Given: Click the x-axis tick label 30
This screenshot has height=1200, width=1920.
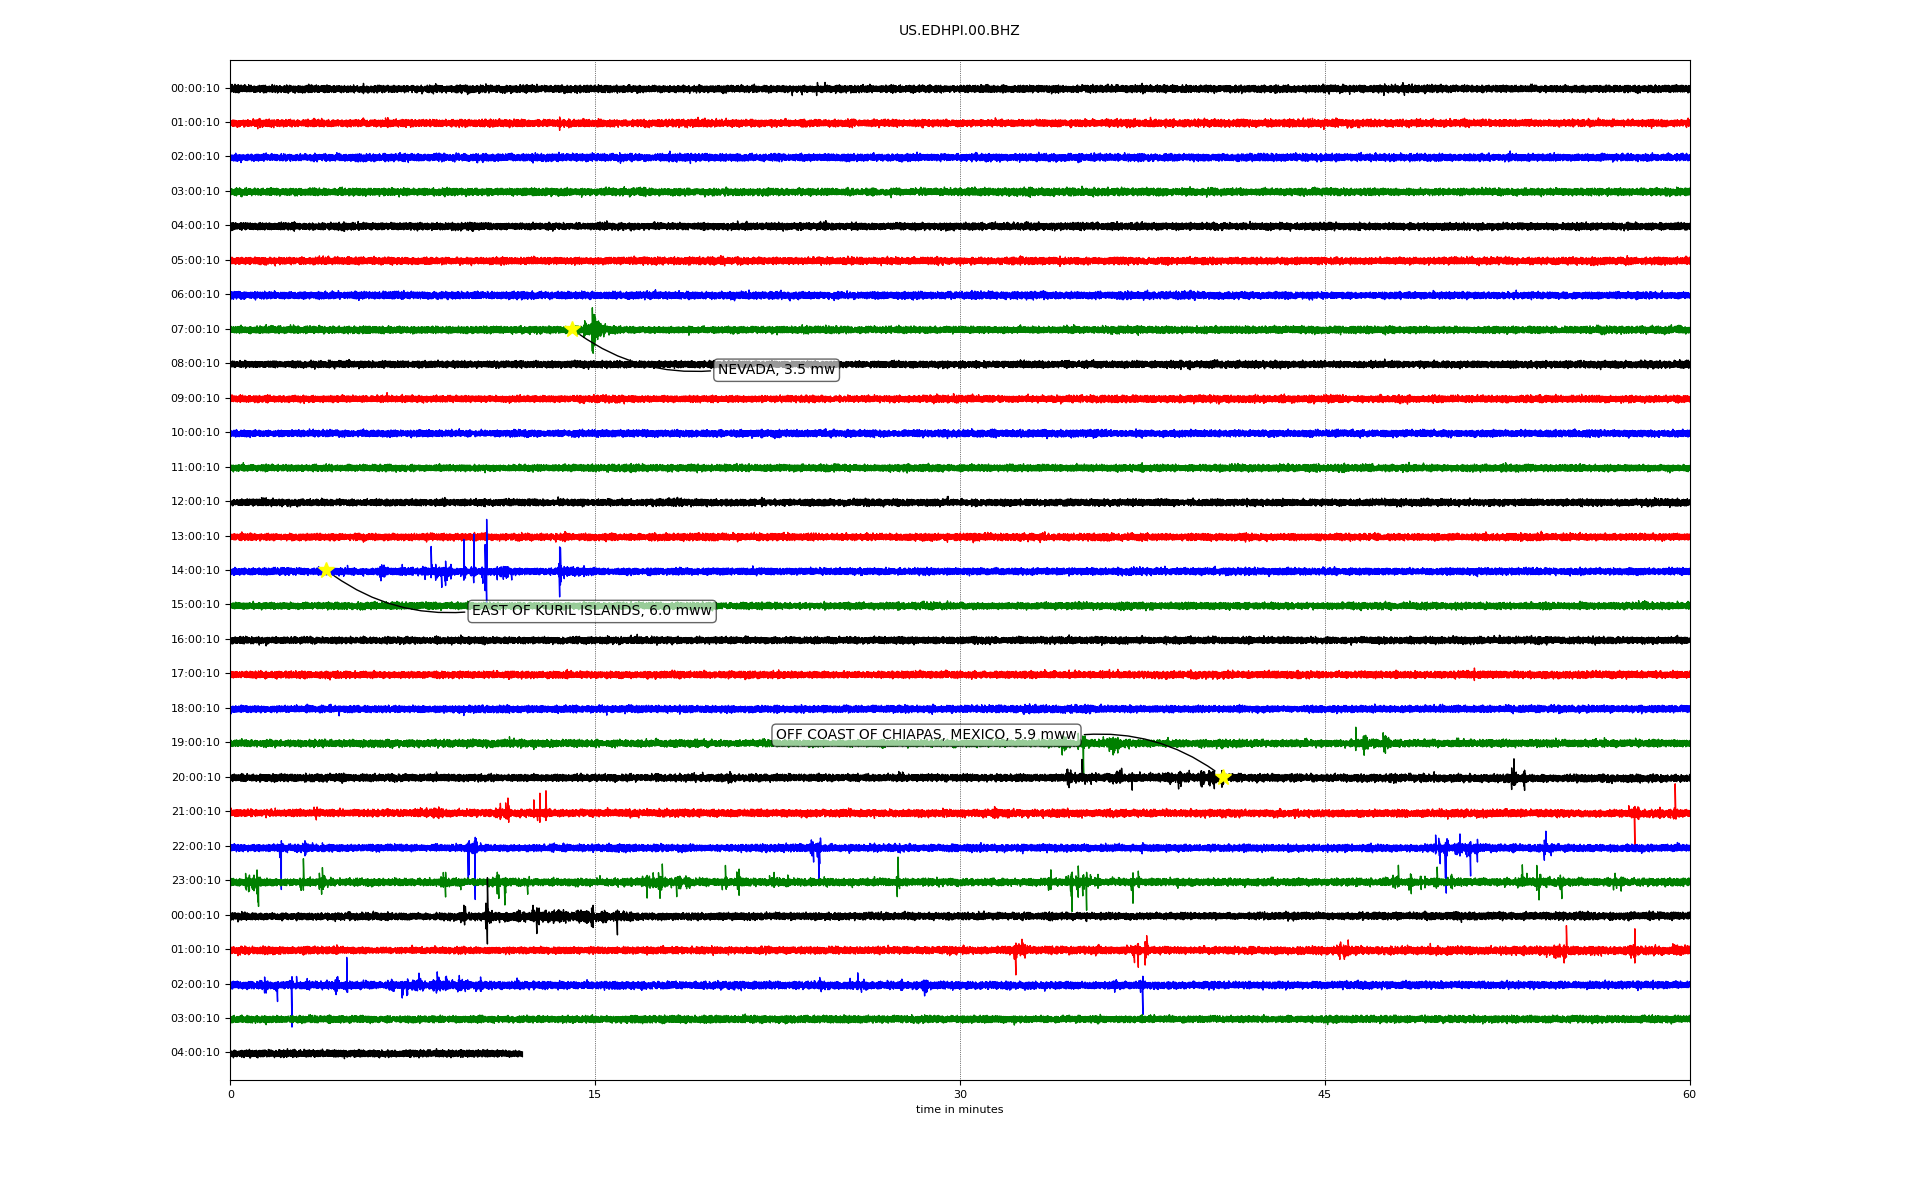Looking at the screenshot, I should click(x=960, y=1094).
